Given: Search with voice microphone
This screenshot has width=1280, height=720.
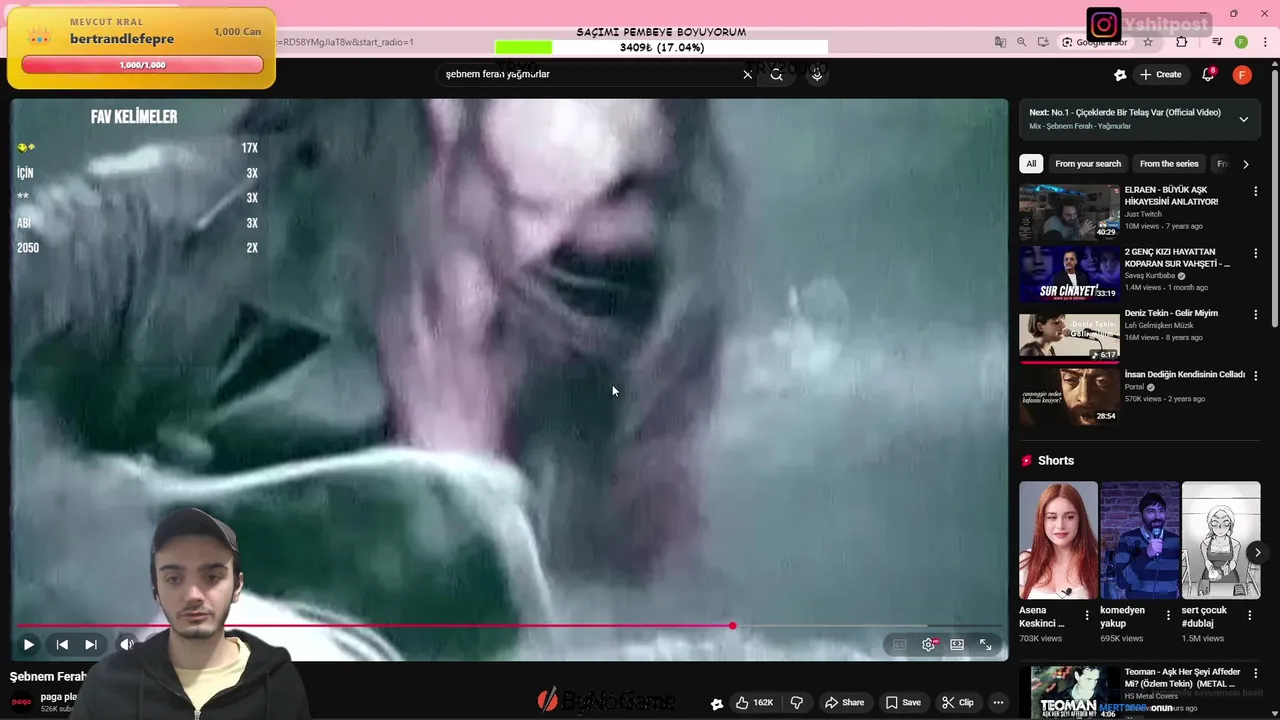Looking at the screenshot, I should pyautogui.click(x=817, y=74).
